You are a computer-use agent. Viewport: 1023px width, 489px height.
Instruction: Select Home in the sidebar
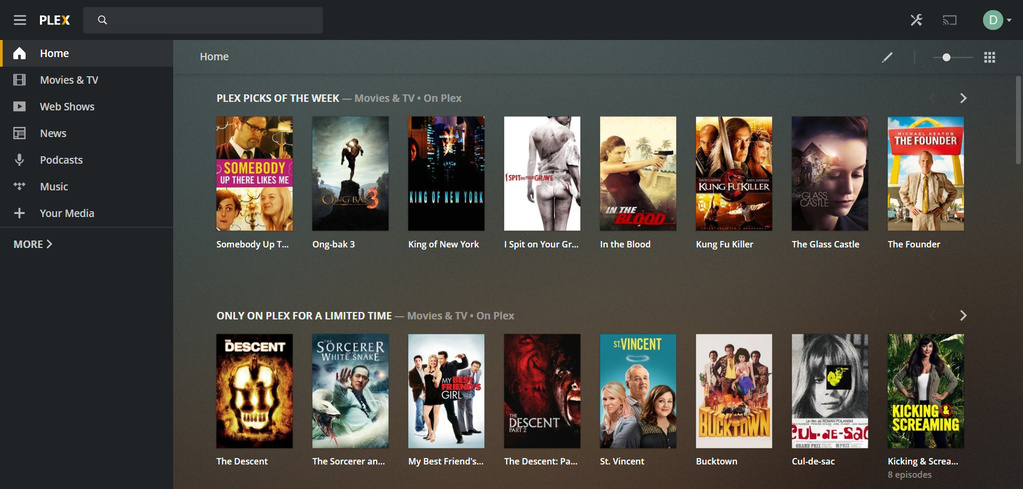point(87,53)
